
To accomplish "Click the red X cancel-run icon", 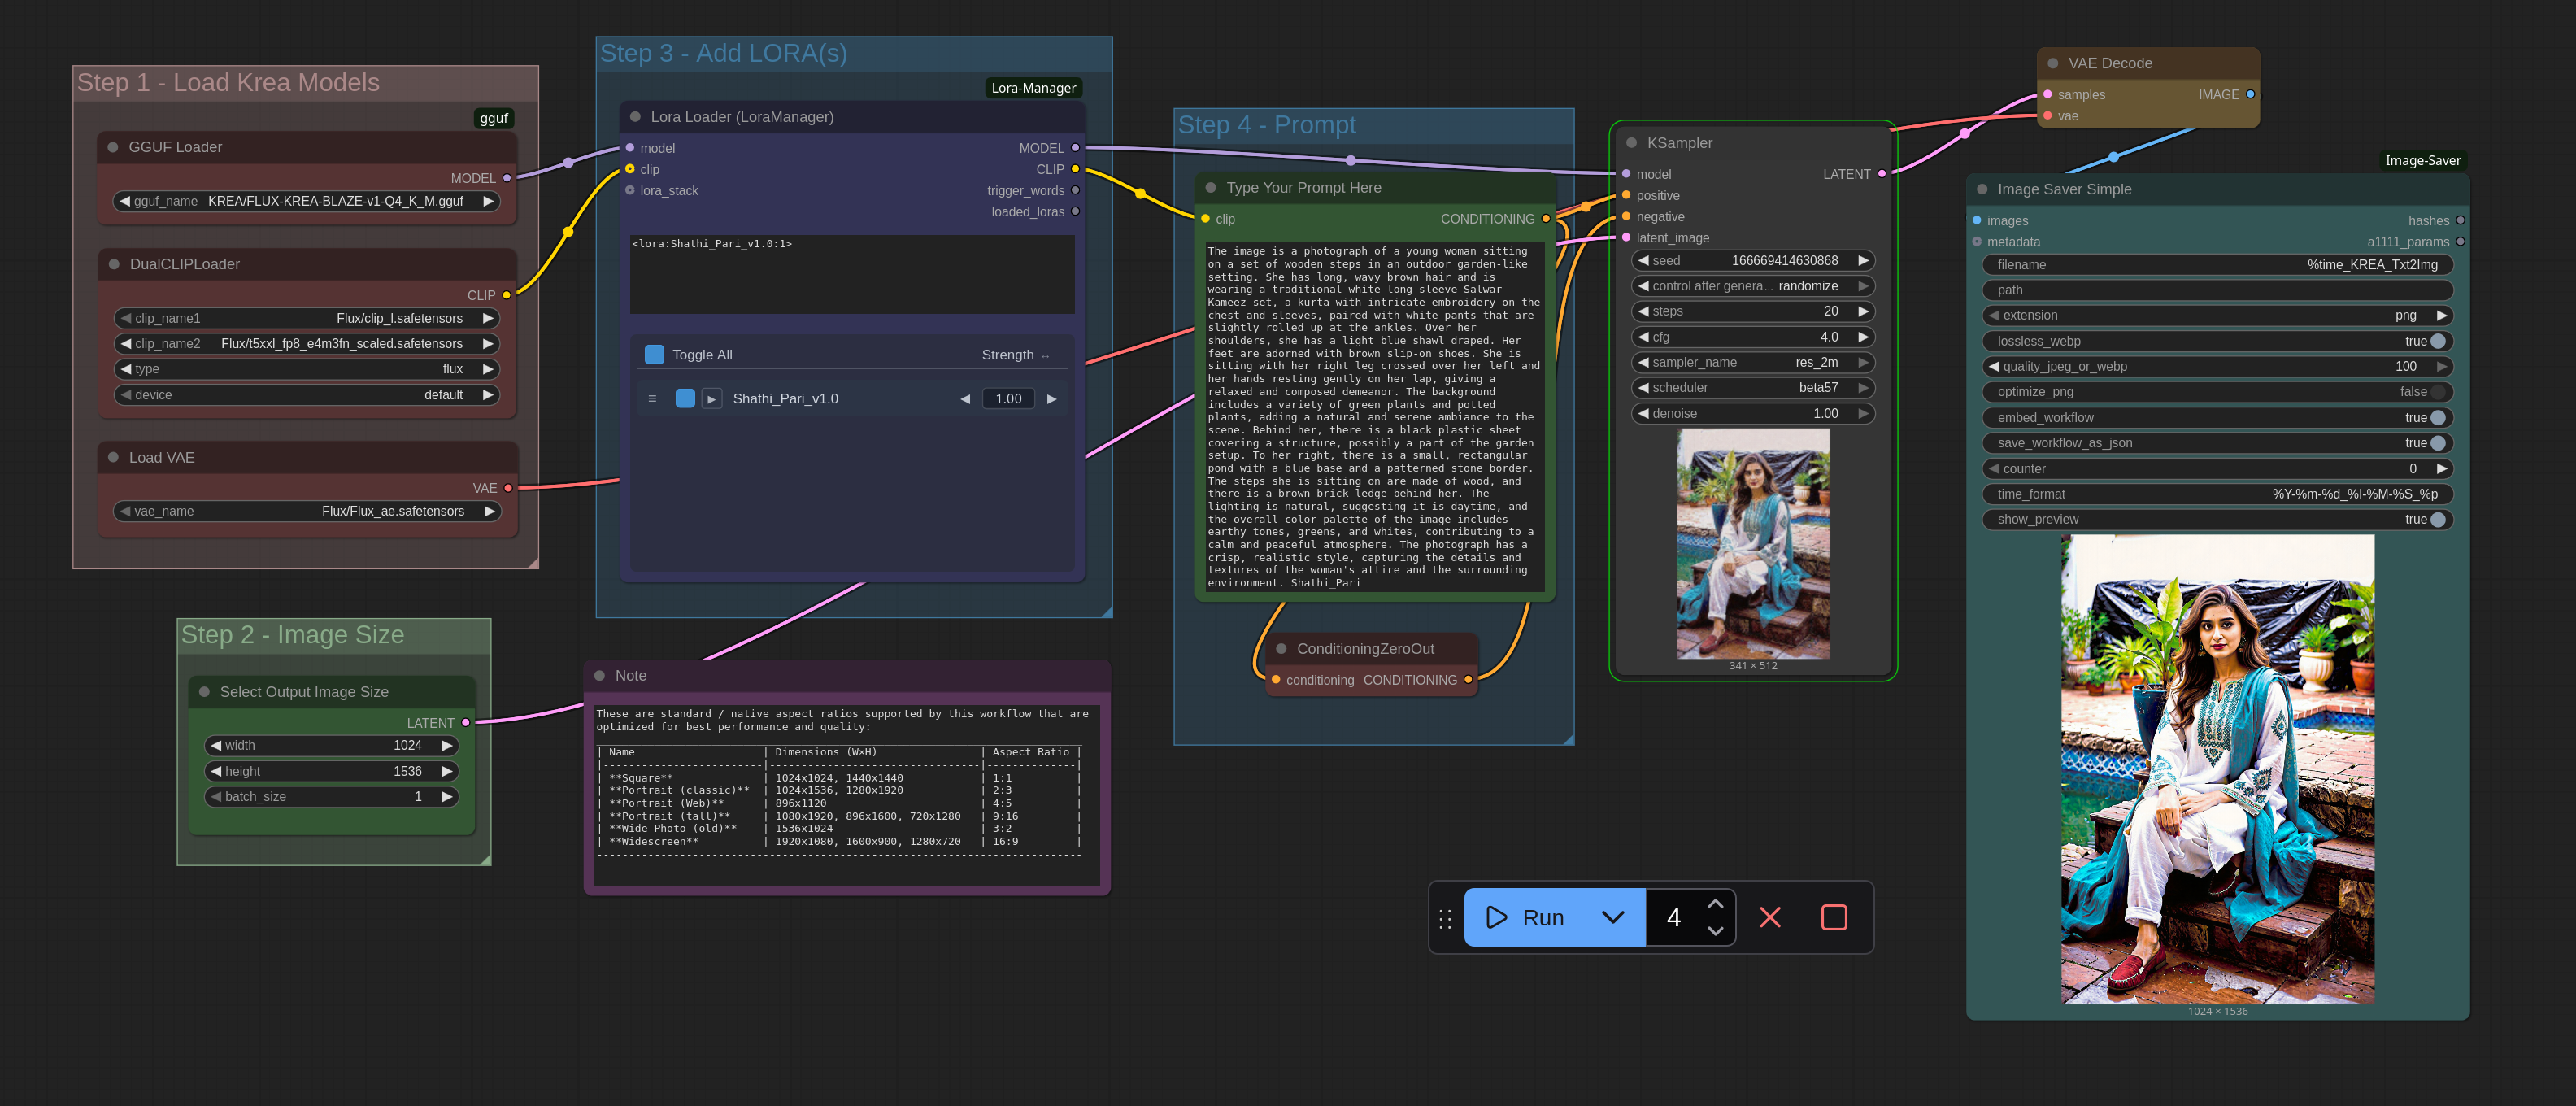I will tap(1769, 917).
